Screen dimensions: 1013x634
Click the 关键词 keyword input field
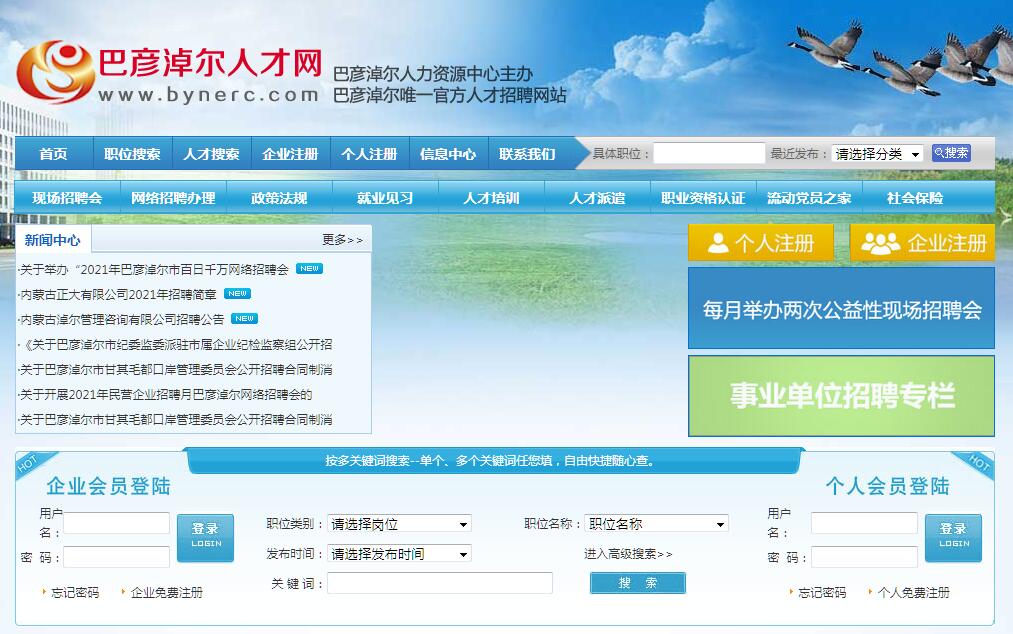click(x=440, y=583)
